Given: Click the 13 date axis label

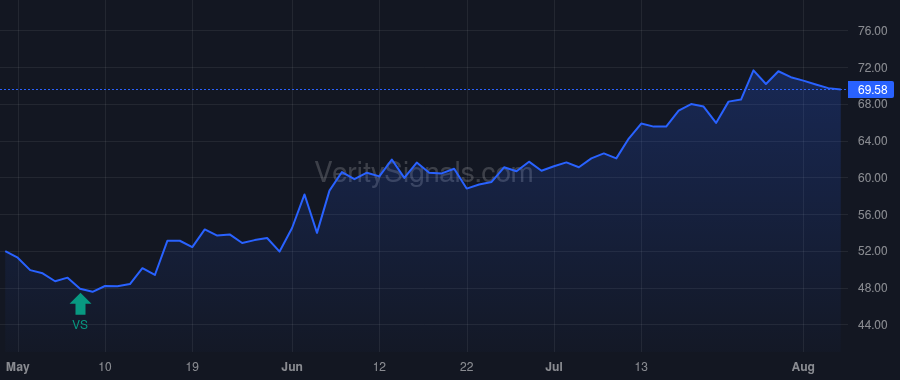Looking at the screenshot, I should coord(641,367).
